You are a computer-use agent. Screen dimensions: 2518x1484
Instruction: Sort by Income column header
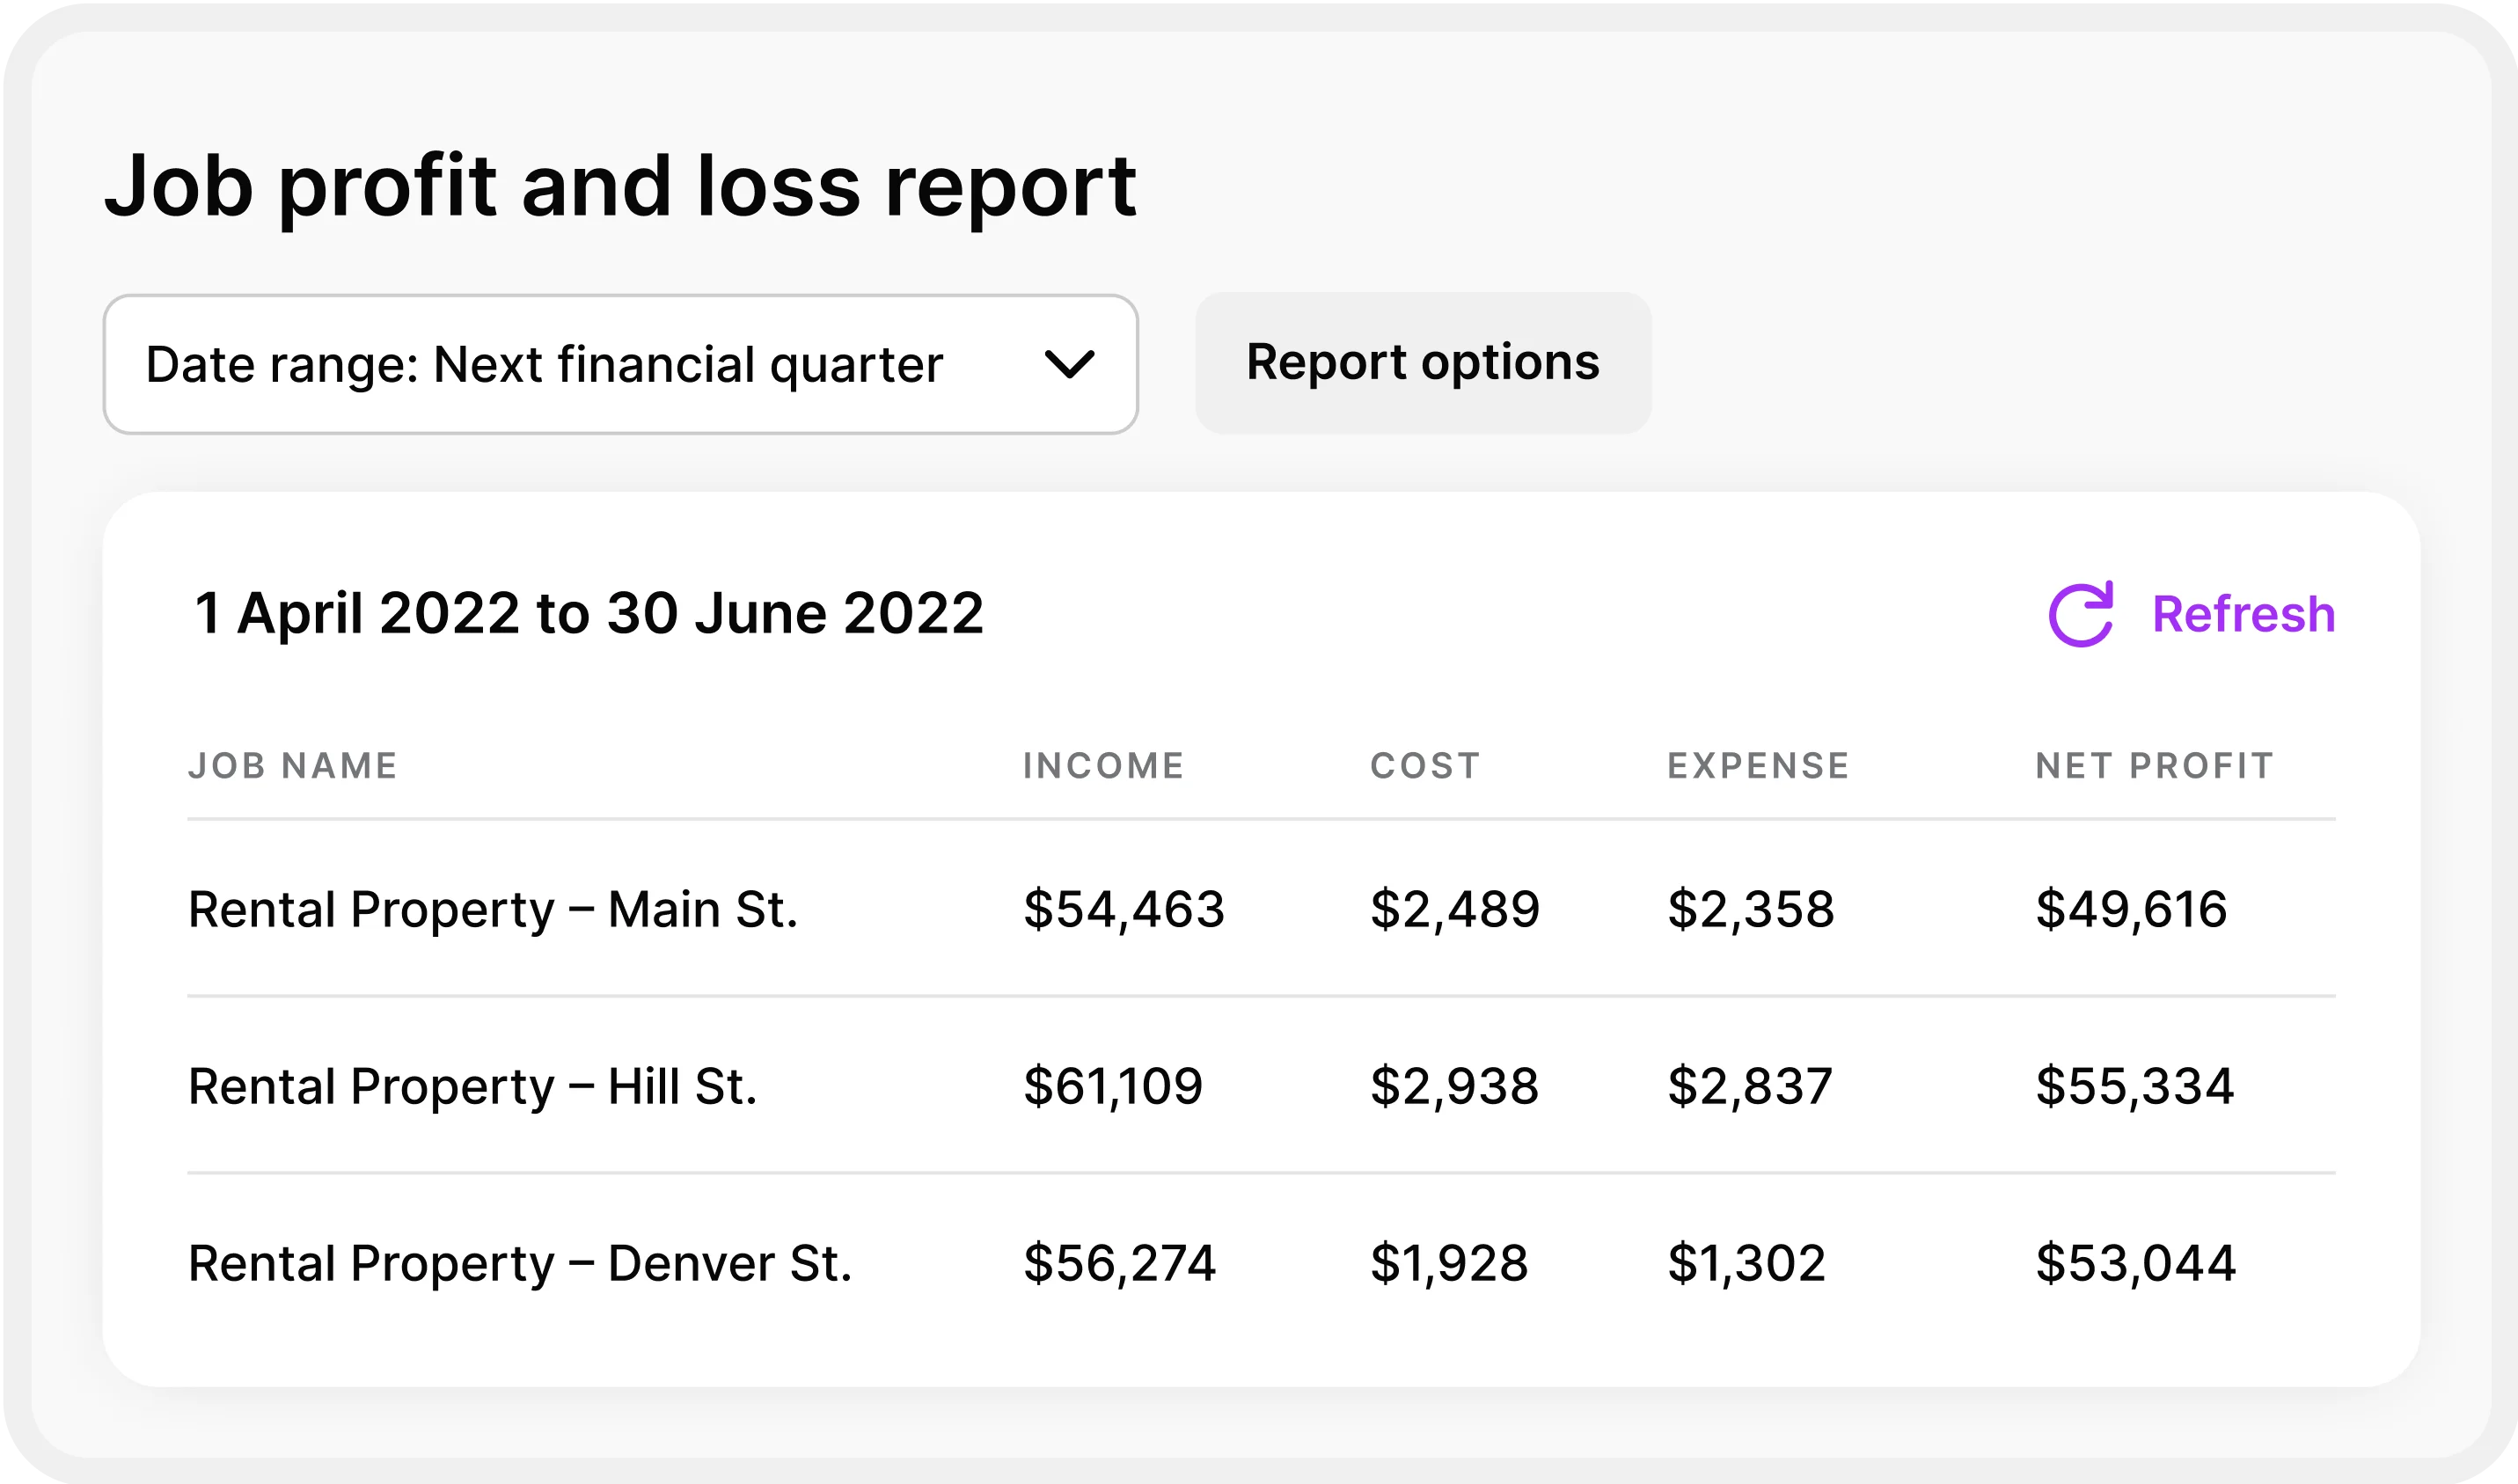pos(1103,766)
